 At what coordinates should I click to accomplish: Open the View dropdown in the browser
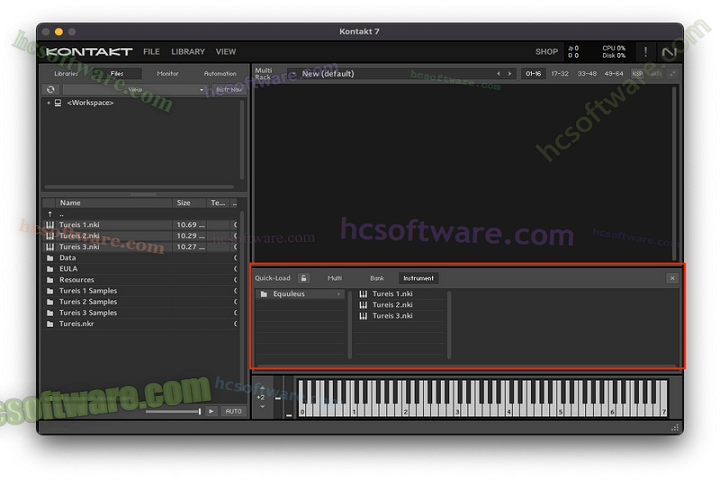tap(134, 90)
